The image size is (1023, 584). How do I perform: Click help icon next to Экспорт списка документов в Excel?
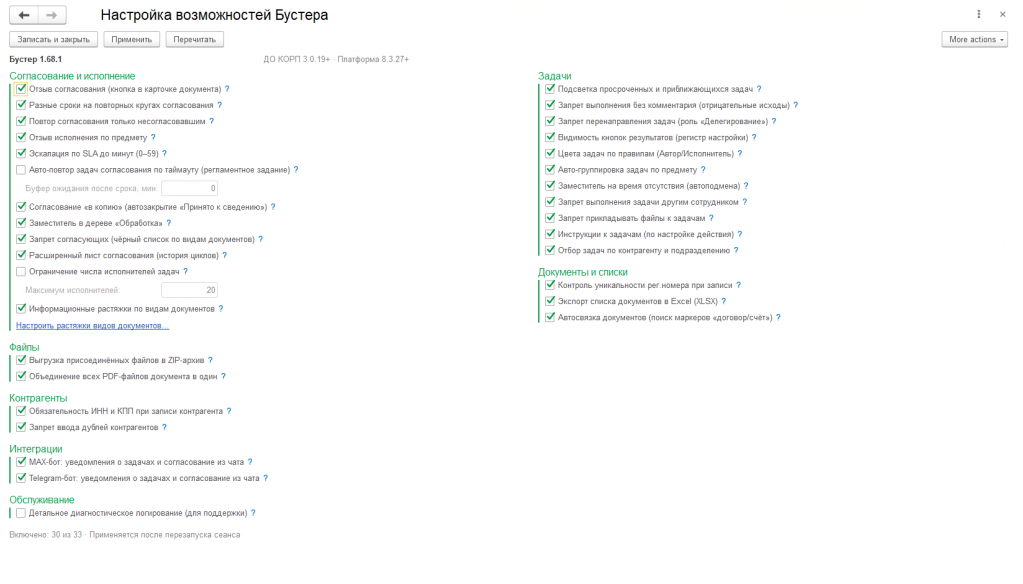tap(724, 301)
